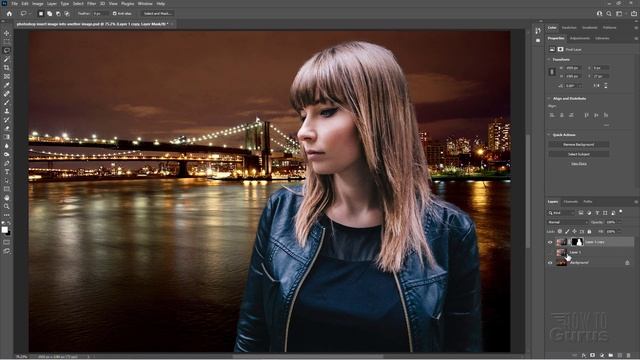Image resolution: width=640 pixels, height=360 pixels.
Task: Hide the Background layer
Action: (550, 262)
